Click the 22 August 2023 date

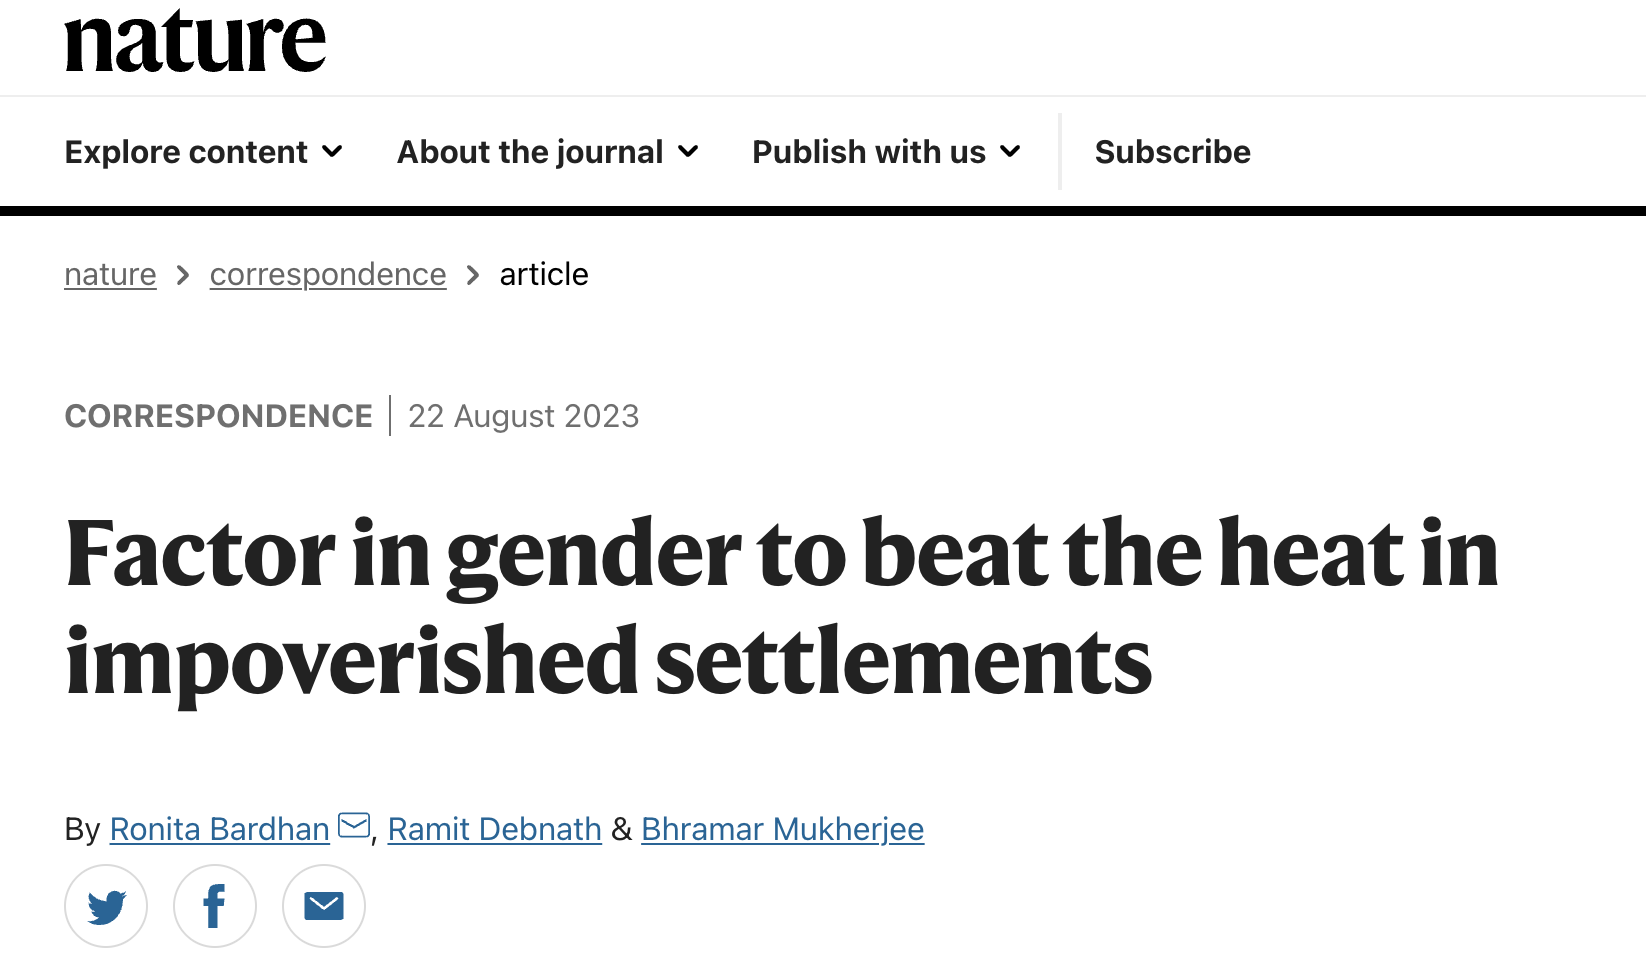(x=523, y=416)
